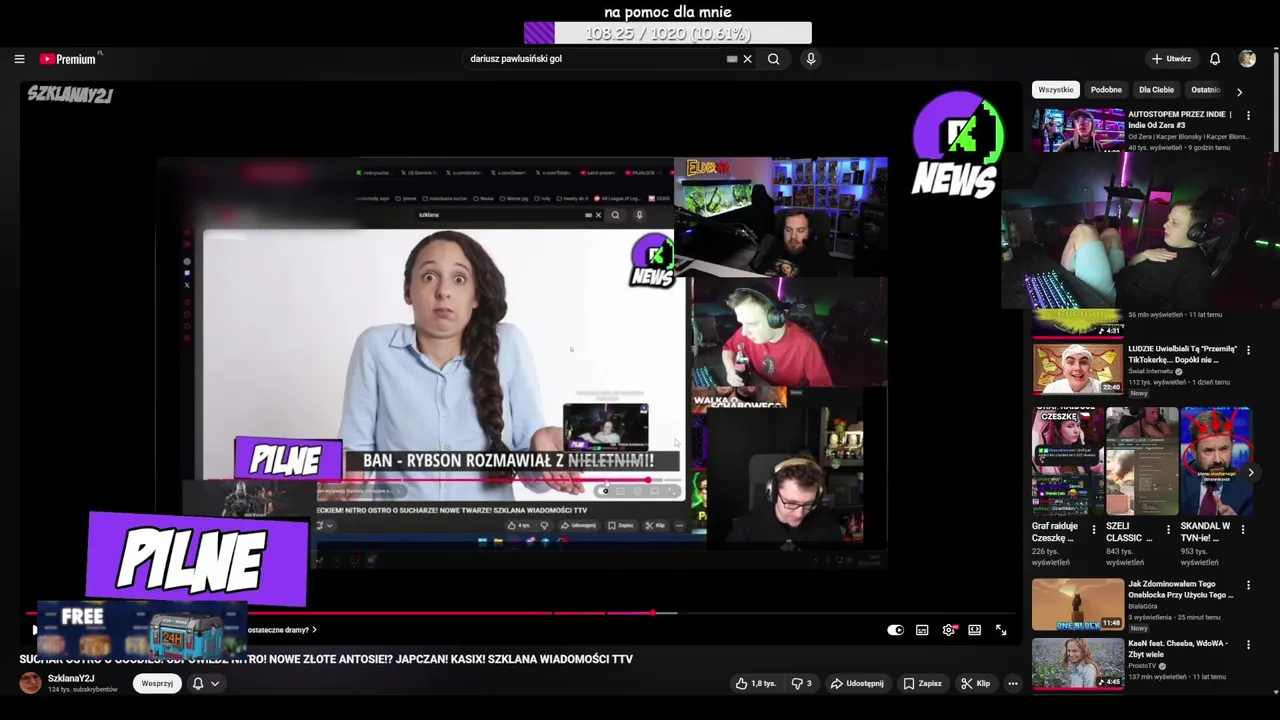Image resolution: width=1280 pixels, height=720 pixels.
Task: Click the Udostępnij share button
Action: tap(857, 683)
